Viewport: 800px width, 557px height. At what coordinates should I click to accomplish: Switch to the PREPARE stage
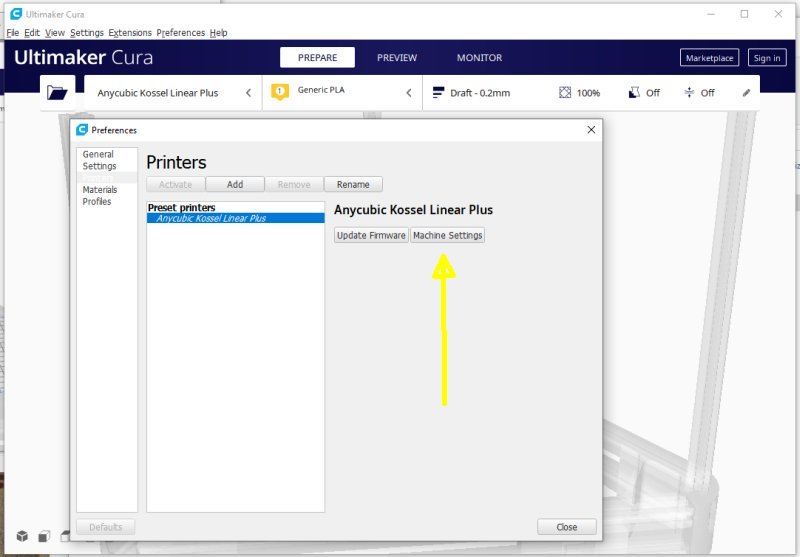pos(317,58)
